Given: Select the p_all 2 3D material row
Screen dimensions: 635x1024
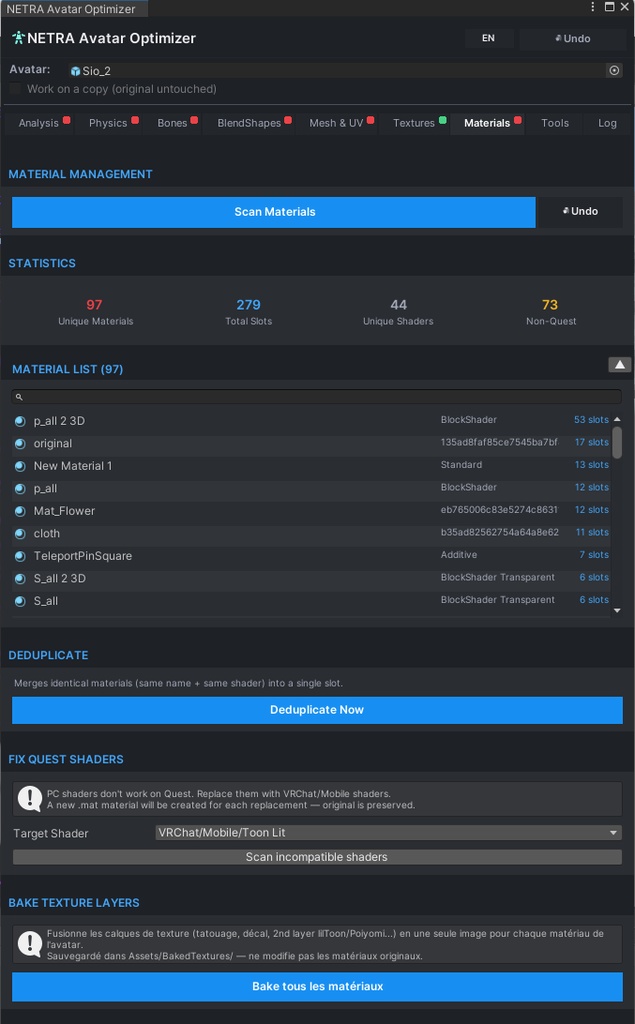Looking at the screenshot, I should point(312,421).
